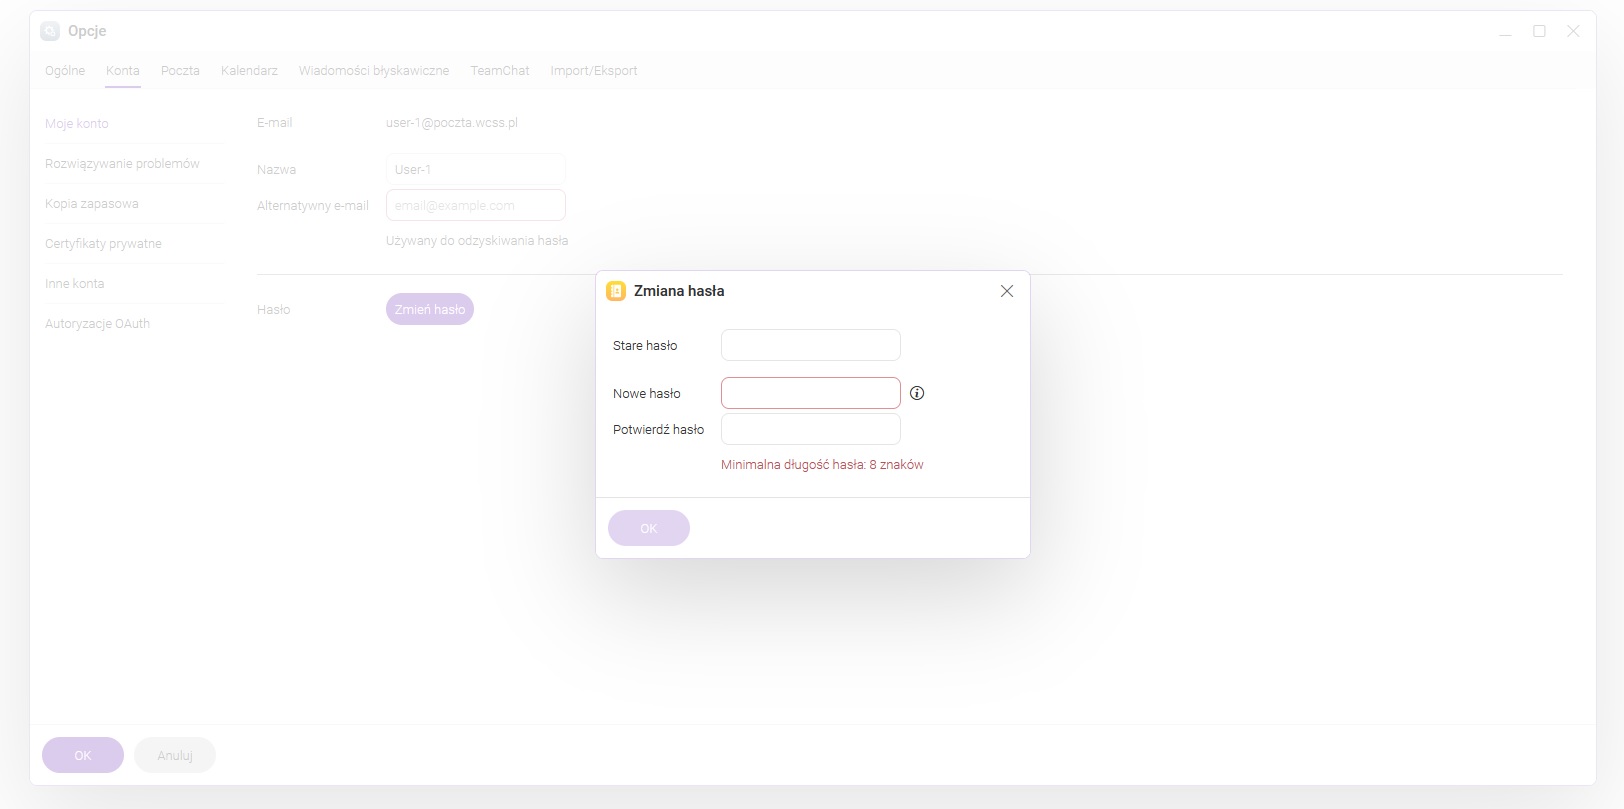Close the Zmiana hasła dialog

coord(1007,291)
